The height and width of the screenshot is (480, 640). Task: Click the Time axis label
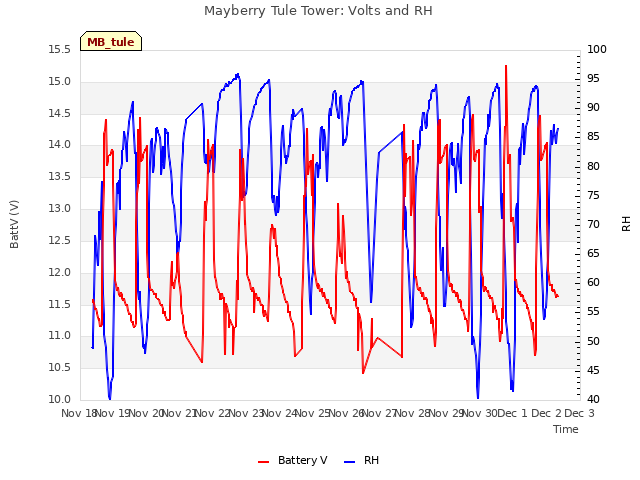click(x=566, y=429)
